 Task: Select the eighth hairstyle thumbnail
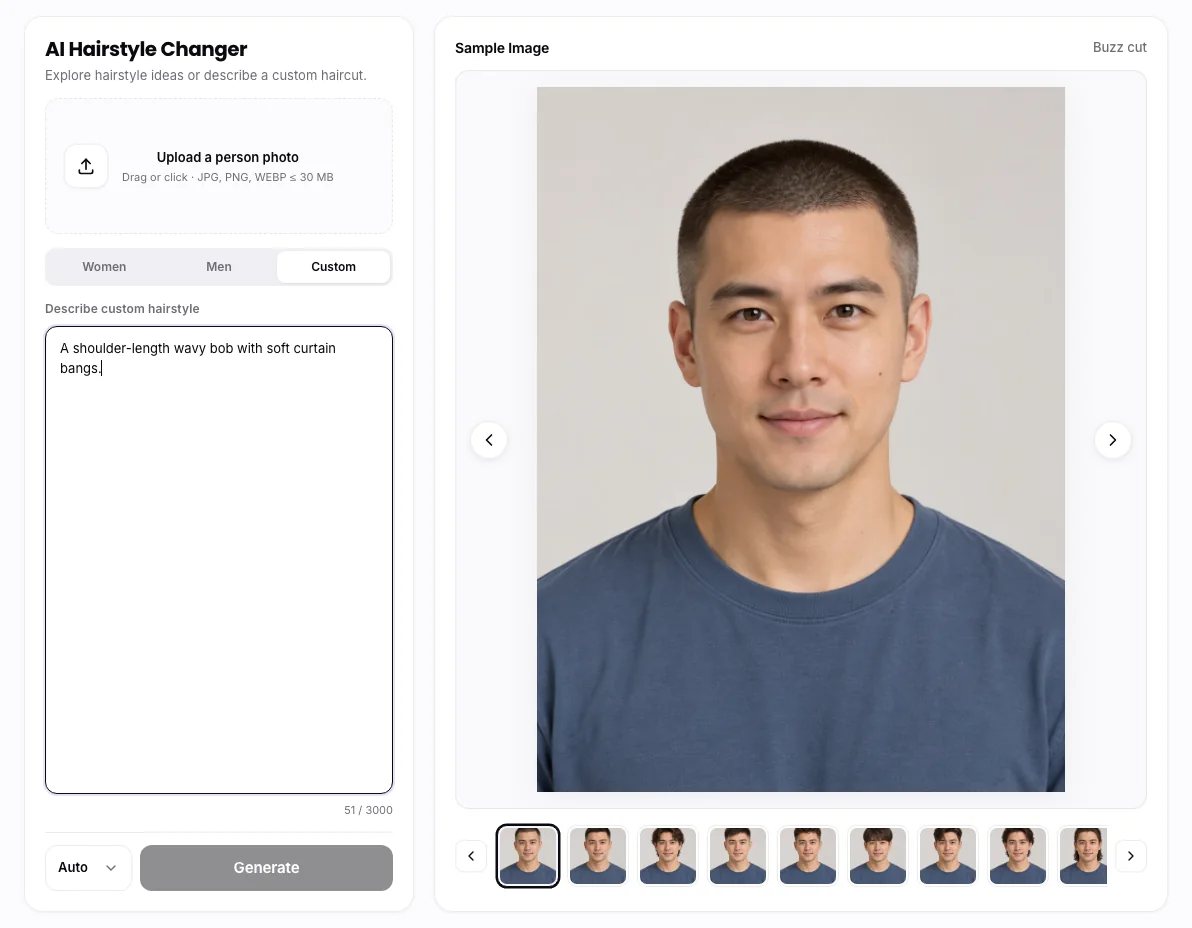click(1017, 856)
